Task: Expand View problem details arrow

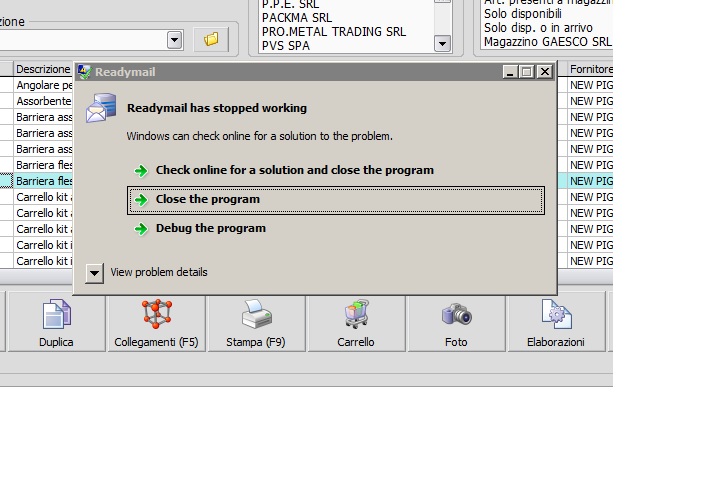Action: [94, 273]
